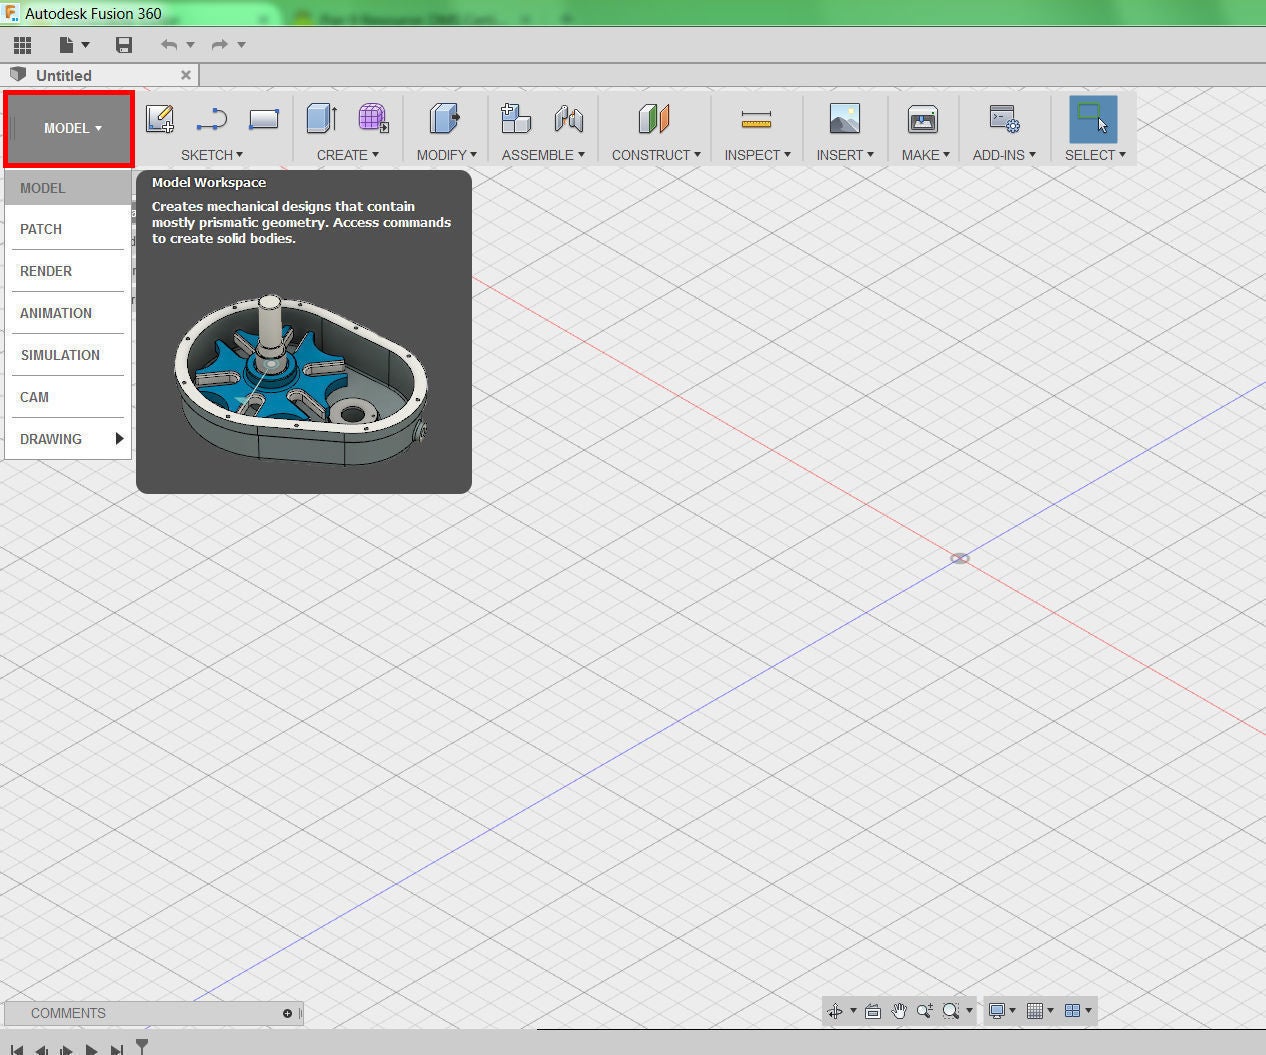Open the Comments panel
The image size is (1266, 1055).
click(x=68, y=1013)
